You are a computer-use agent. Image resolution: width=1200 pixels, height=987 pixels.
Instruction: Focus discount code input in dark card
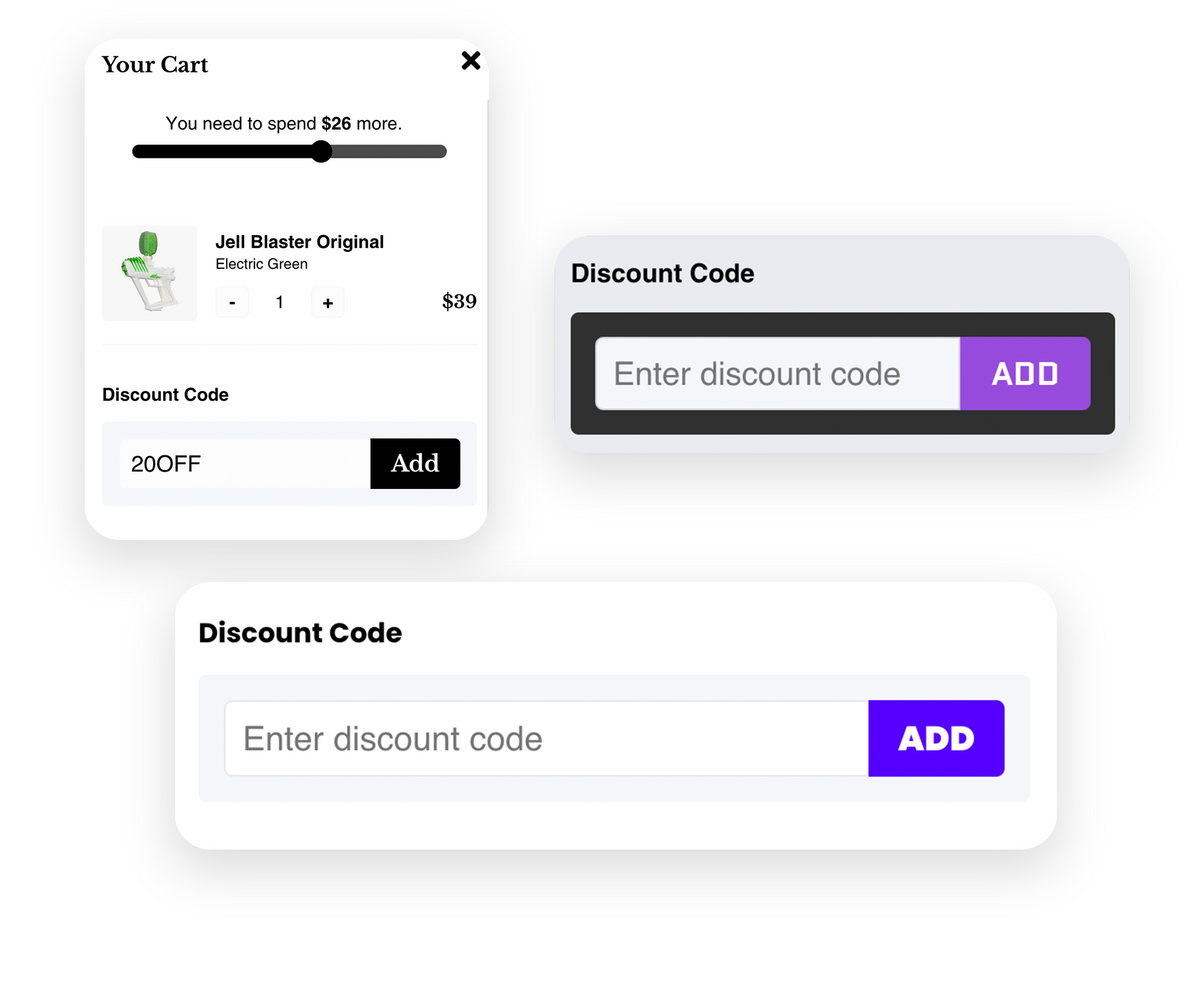click(x=777, y=374)
